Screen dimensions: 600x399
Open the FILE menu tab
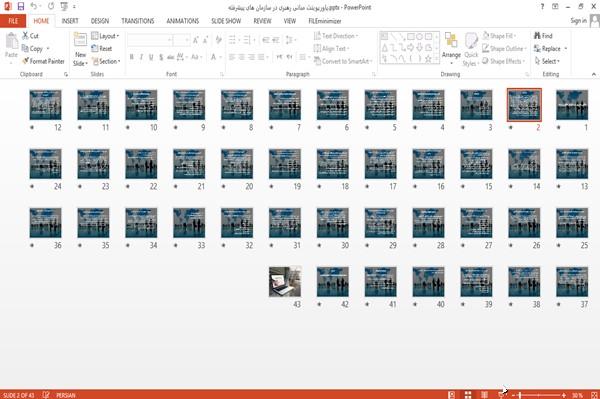coord(13,21)
